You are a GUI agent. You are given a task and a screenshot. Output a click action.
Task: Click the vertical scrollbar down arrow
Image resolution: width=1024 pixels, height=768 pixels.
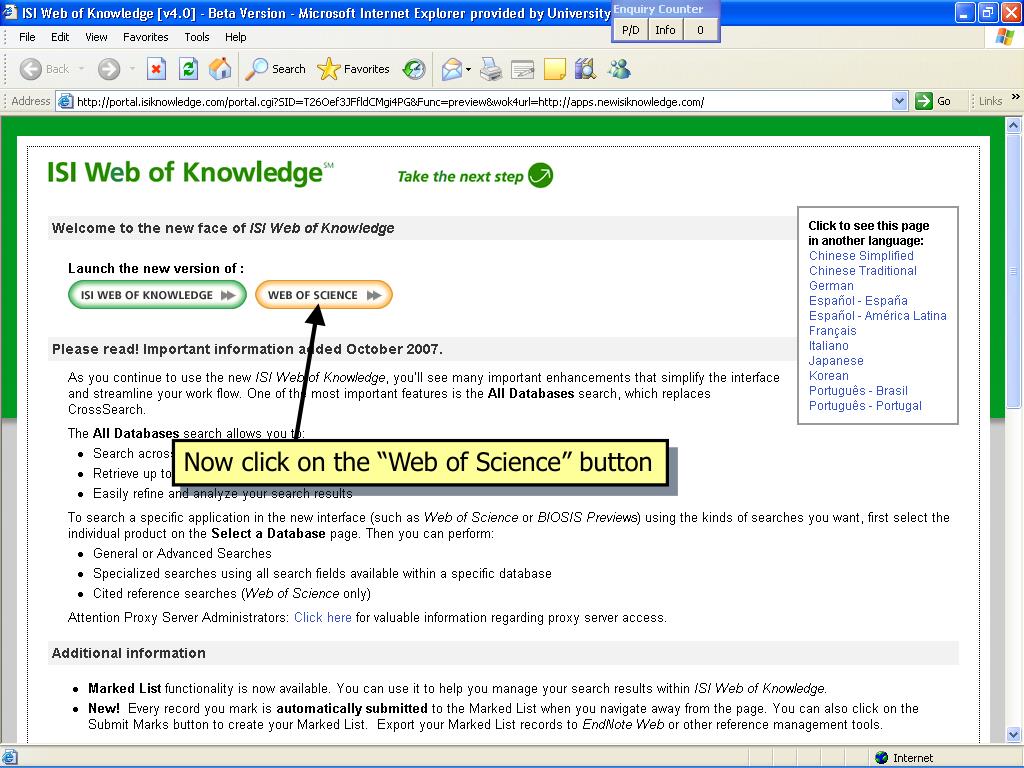[1013, 734]
